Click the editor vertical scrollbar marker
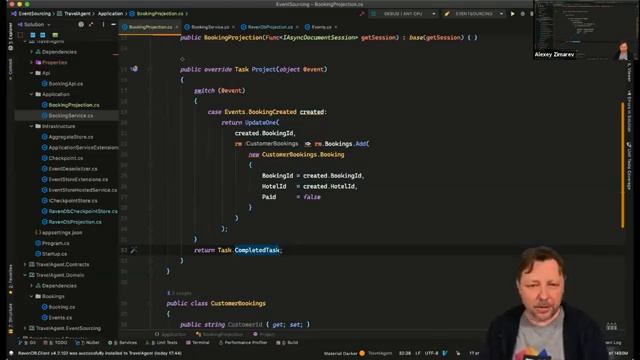 (x=622, y=165)
